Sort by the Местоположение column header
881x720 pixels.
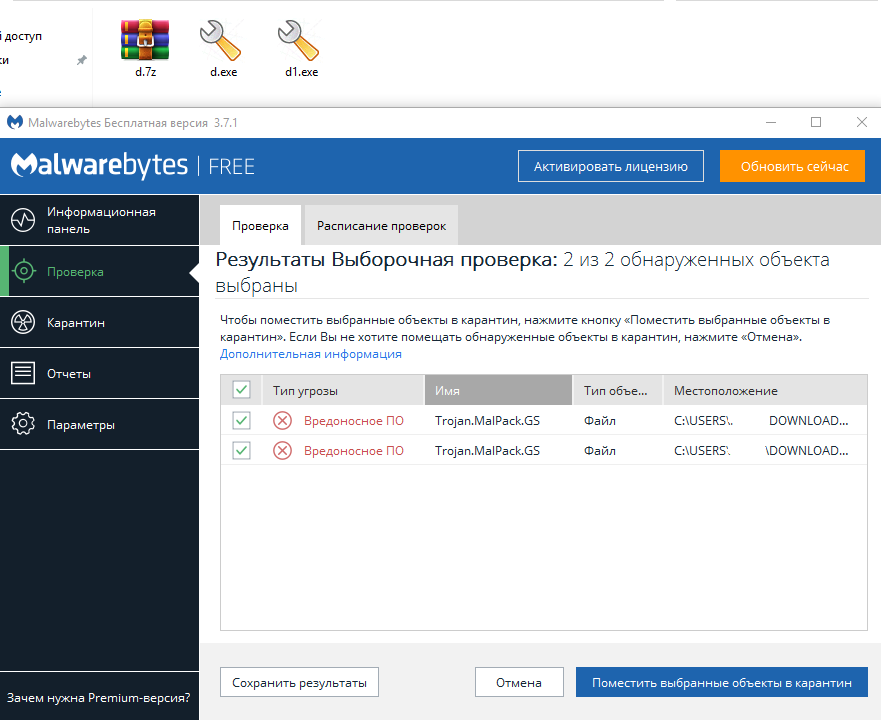pyautogui.click(x=765, y=390)
